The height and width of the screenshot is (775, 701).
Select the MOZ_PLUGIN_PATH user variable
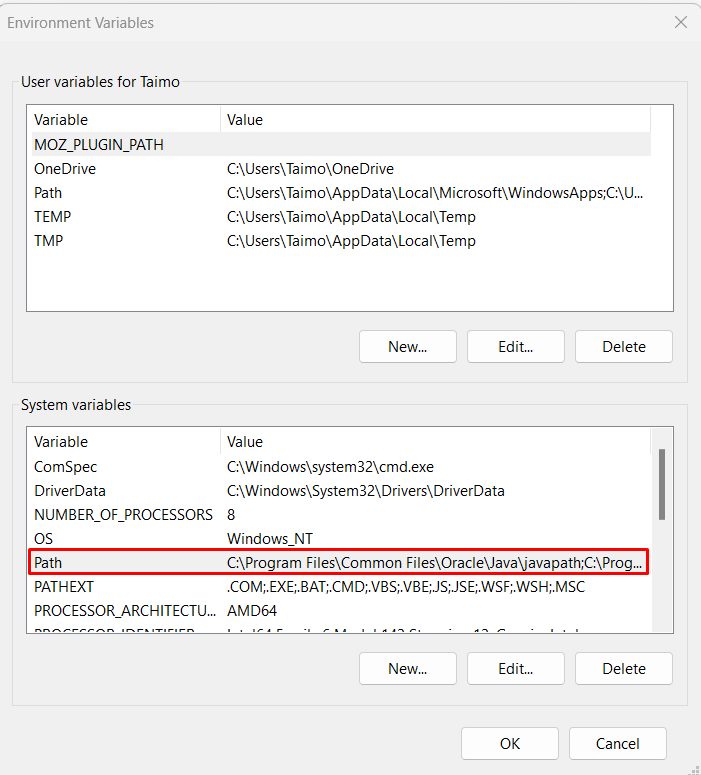point(341,144)
